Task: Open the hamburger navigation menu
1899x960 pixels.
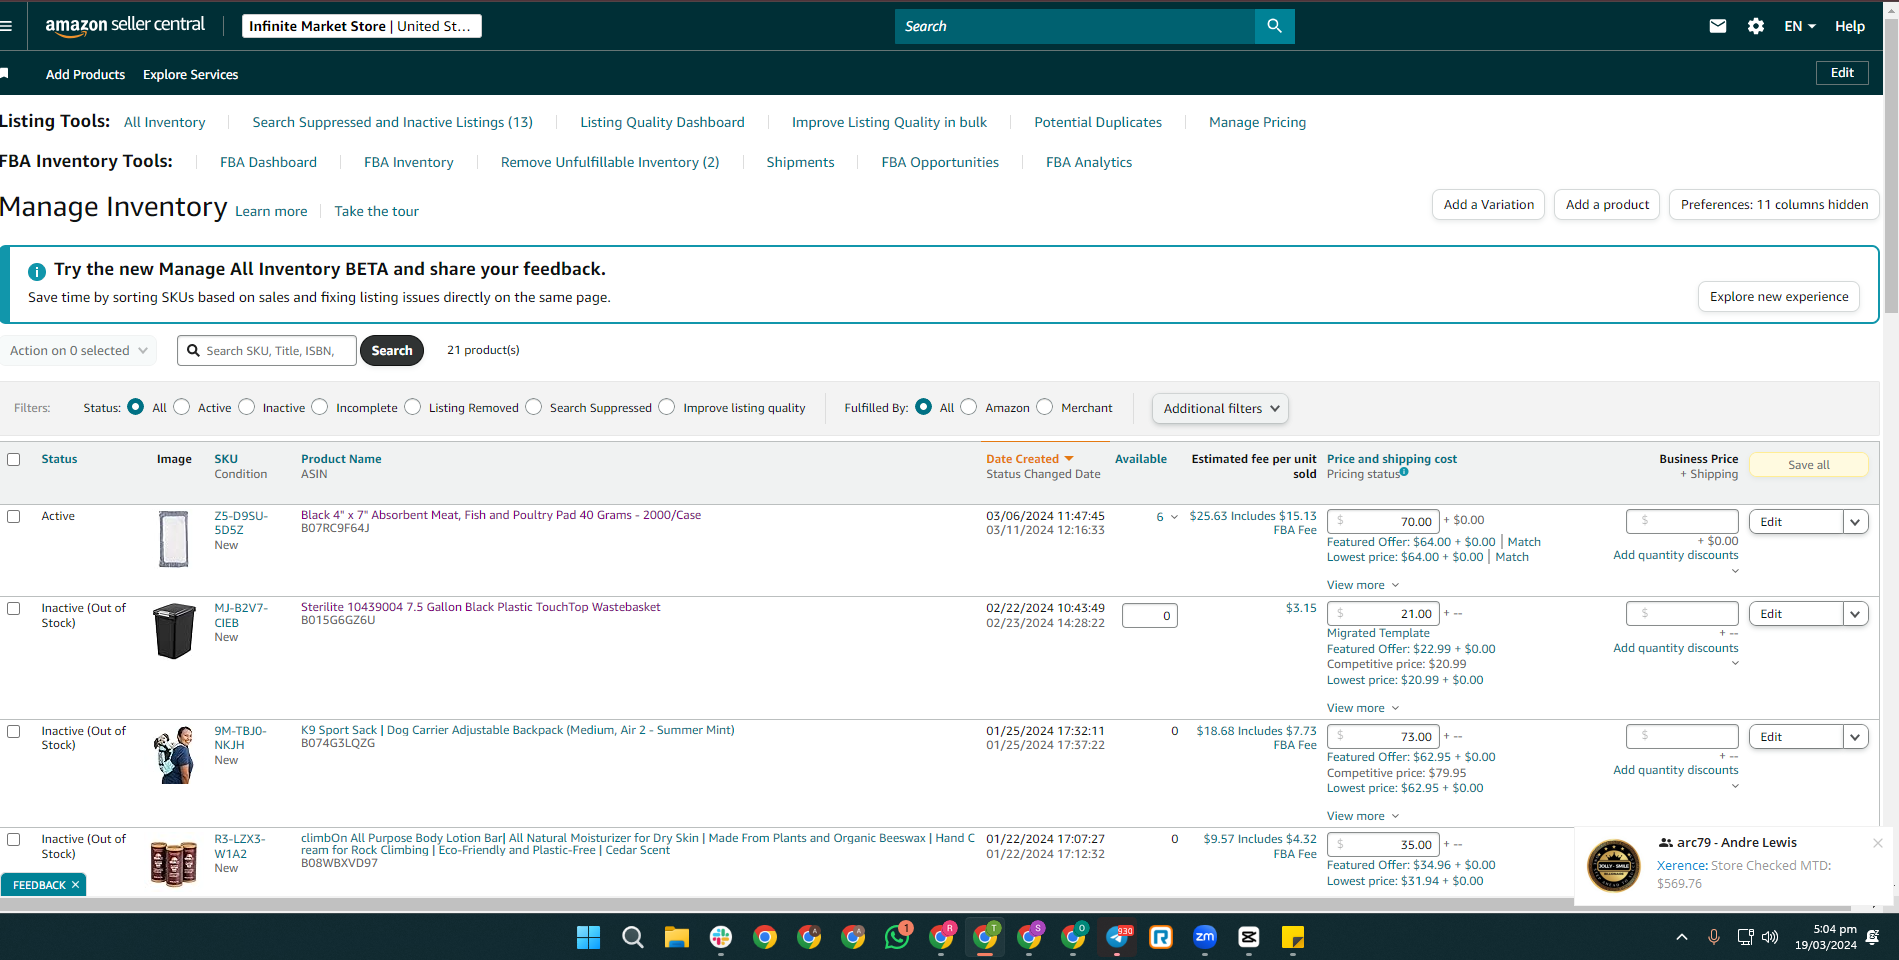Action: tap(6, 26)
